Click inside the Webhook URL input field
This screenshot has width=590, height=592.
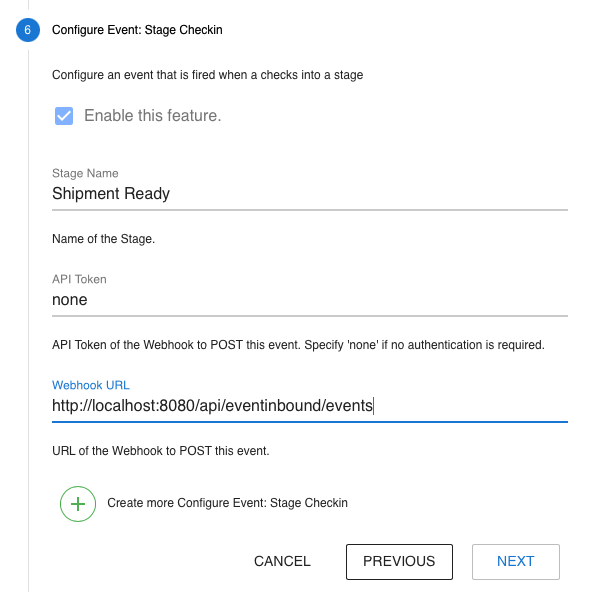click(x=310, y=406)
